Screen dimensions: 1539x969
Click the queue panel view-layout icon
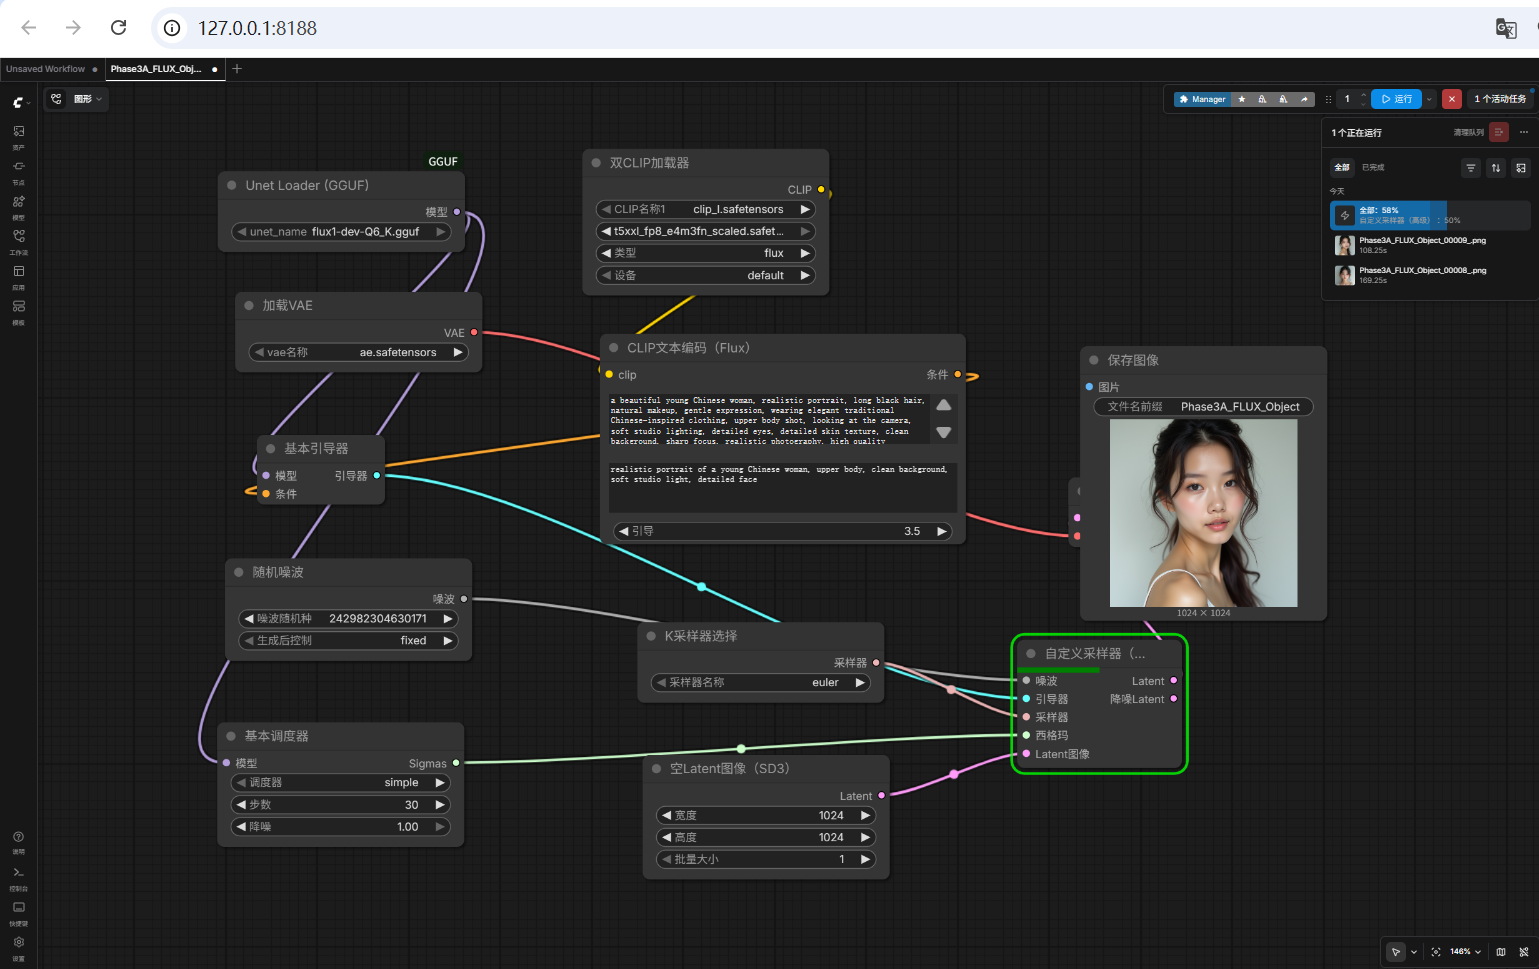[x=1521, y=168]
